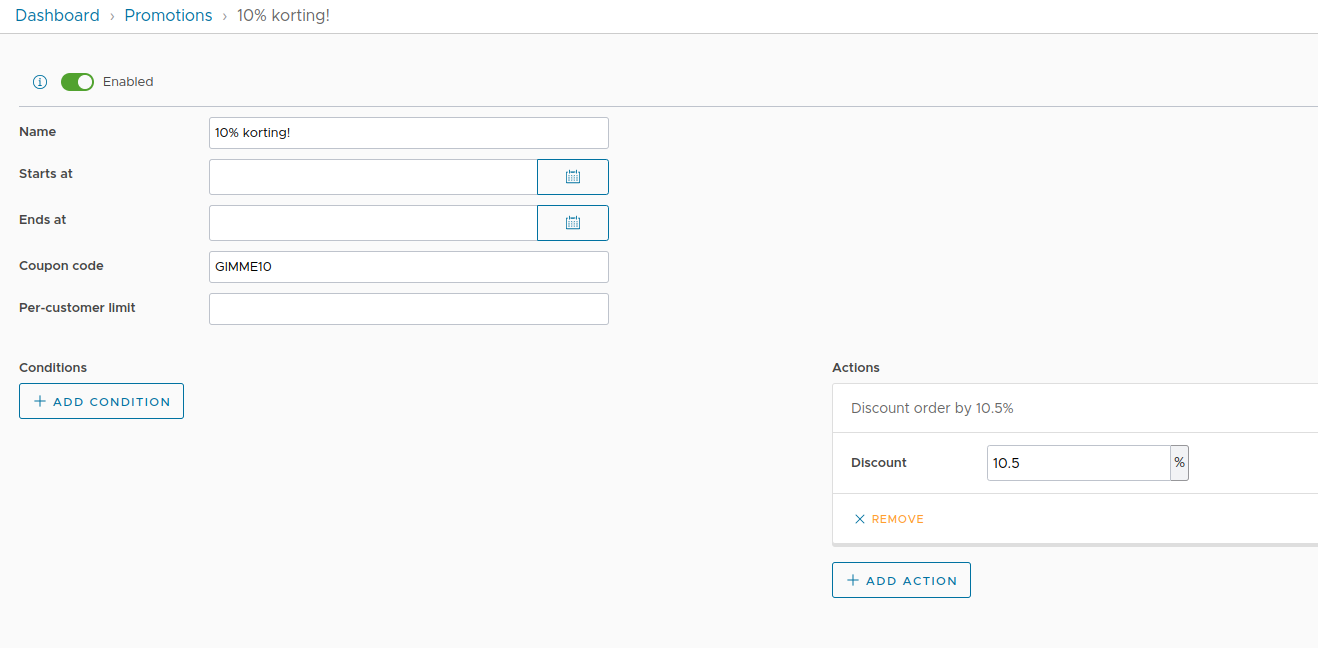Viewport: 1318px width, 648px height.
Task: Navigate to the Dashboard breadcrumb
Action: (x=57, y=15)
